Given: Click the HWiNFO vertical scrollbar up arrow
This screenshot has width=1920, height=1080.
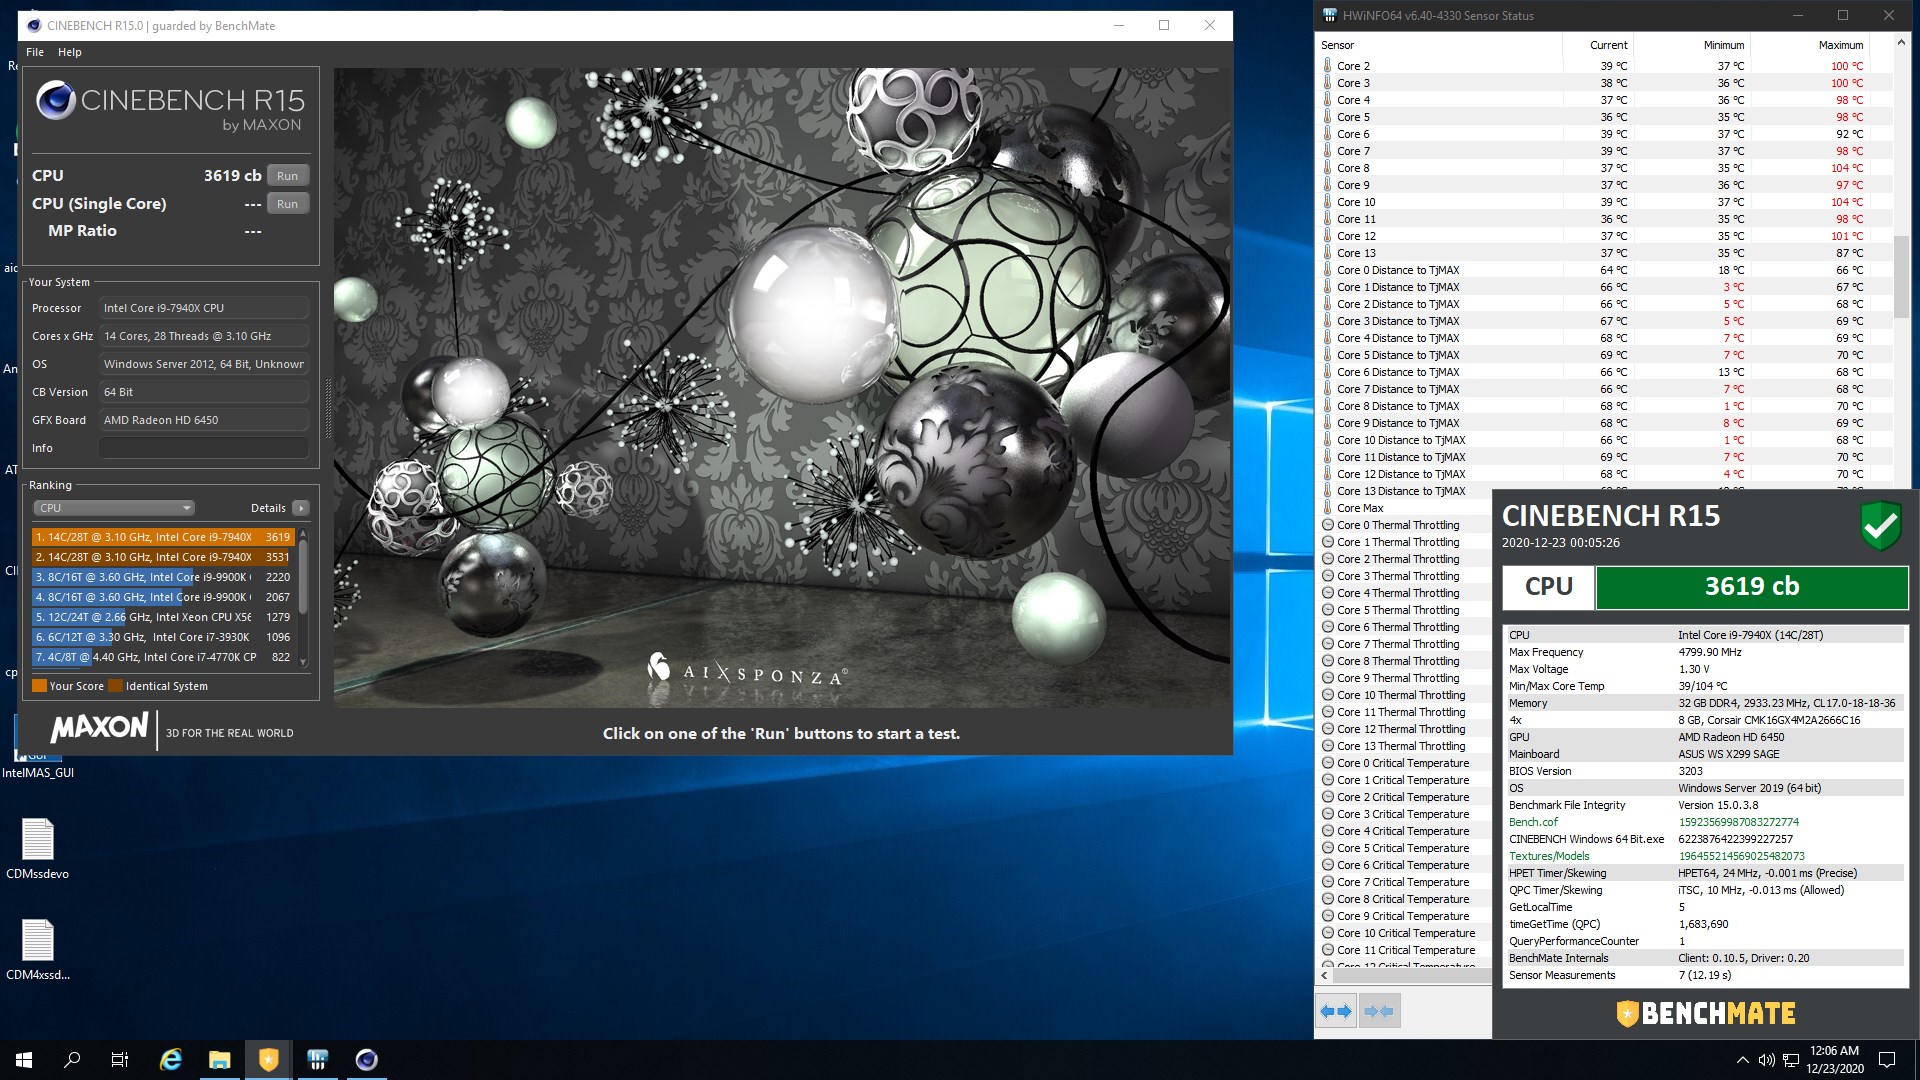Looking at the screenshot, I should [x=1901, y=44].
